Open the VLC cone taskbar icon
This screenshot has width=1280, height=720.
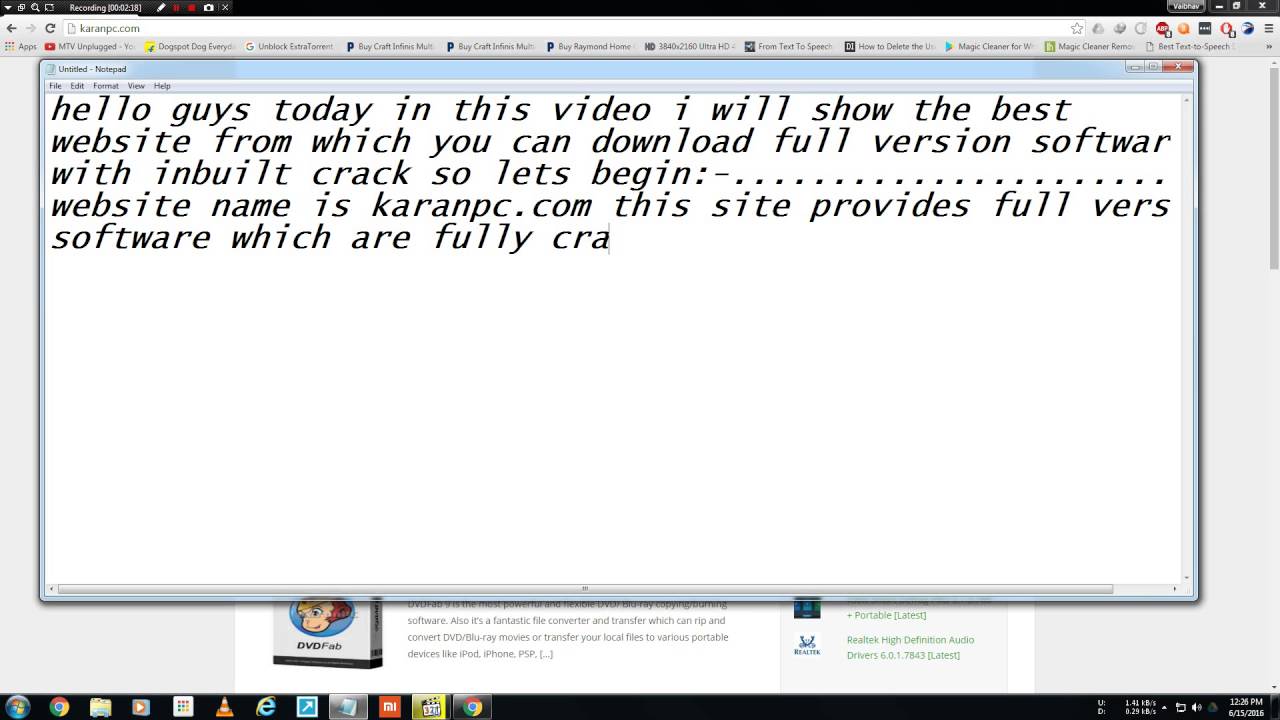pos(225,707)
